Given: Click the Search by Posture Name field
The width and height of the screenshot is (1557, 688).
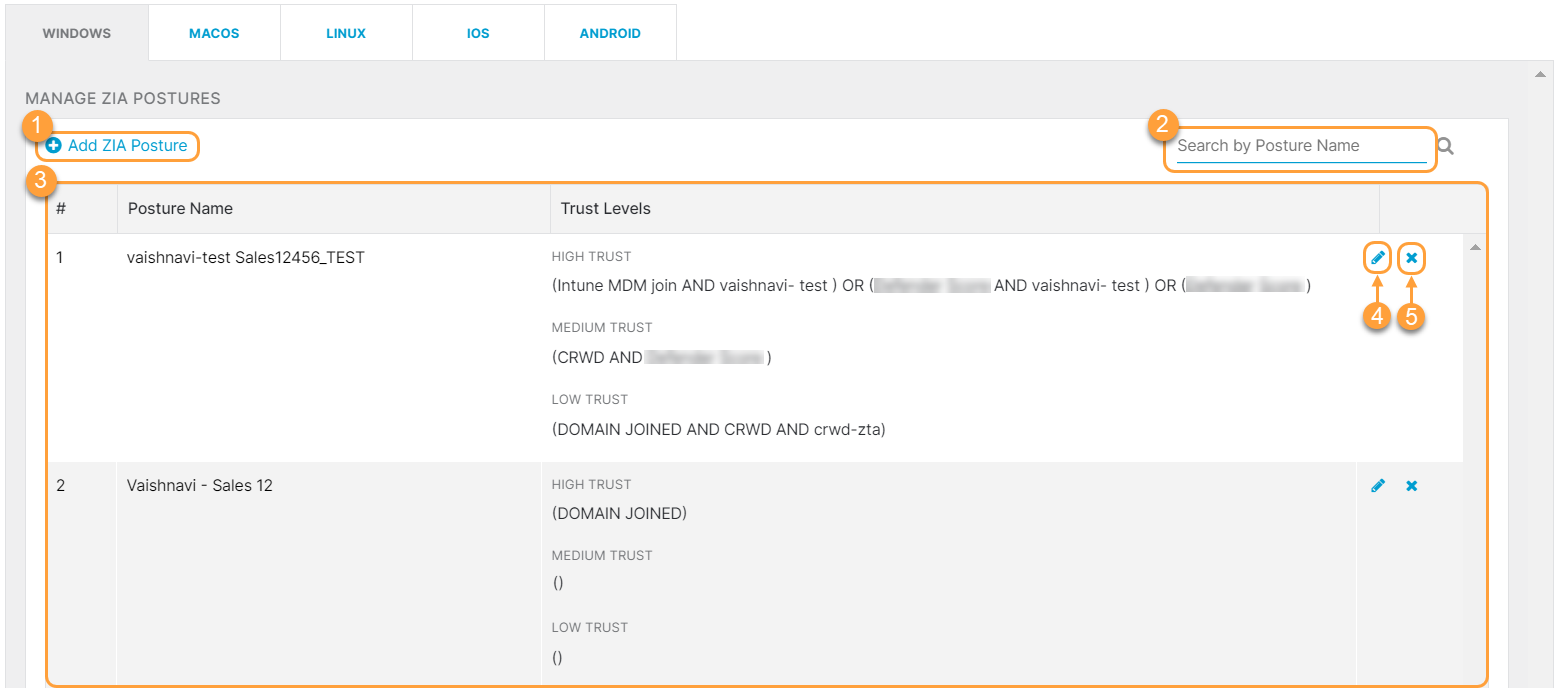Looking at the screenshot, I should click(x=1298, y=146).
